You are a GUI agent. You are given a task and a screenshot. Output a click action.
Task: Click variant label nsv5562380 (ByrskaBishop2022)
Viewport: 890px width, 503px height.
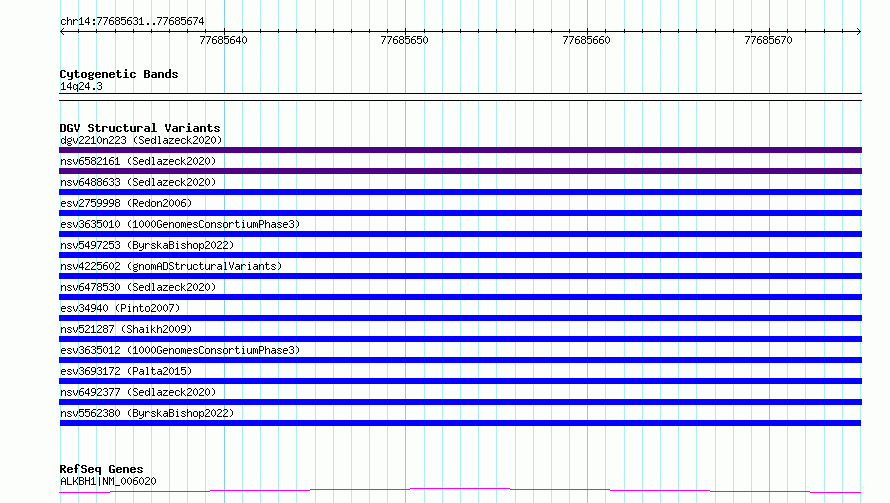point(147,413)
